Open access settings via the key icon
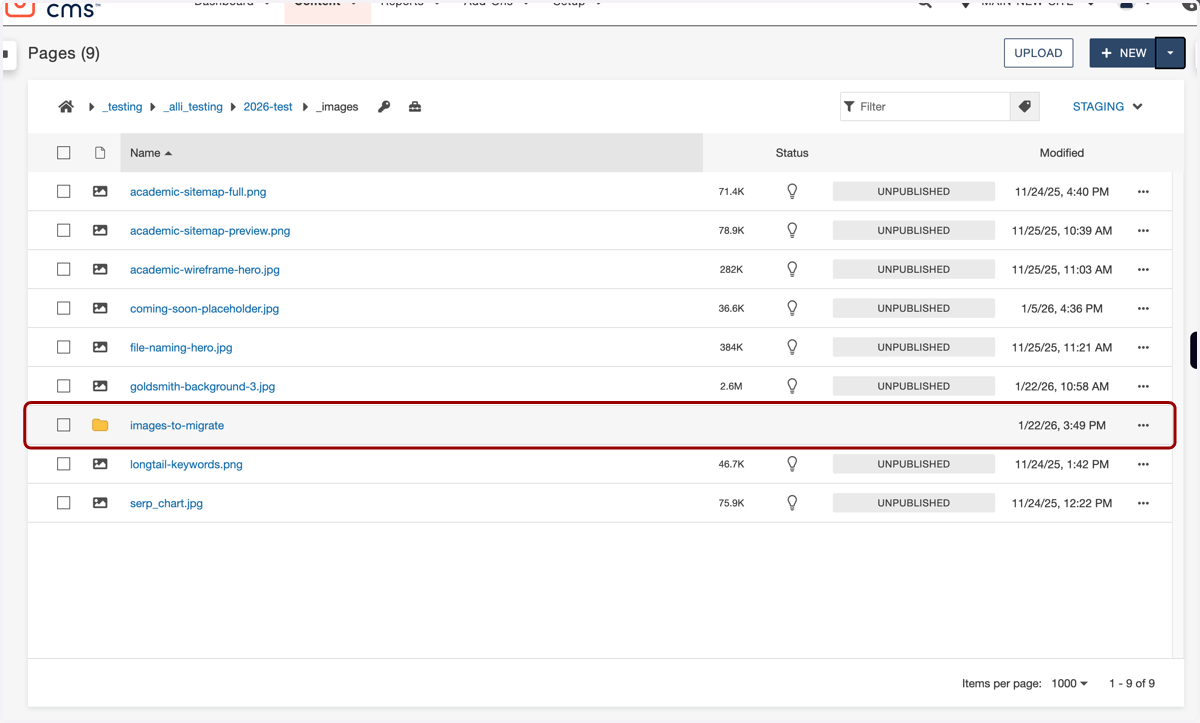 (x=384, y=107)
